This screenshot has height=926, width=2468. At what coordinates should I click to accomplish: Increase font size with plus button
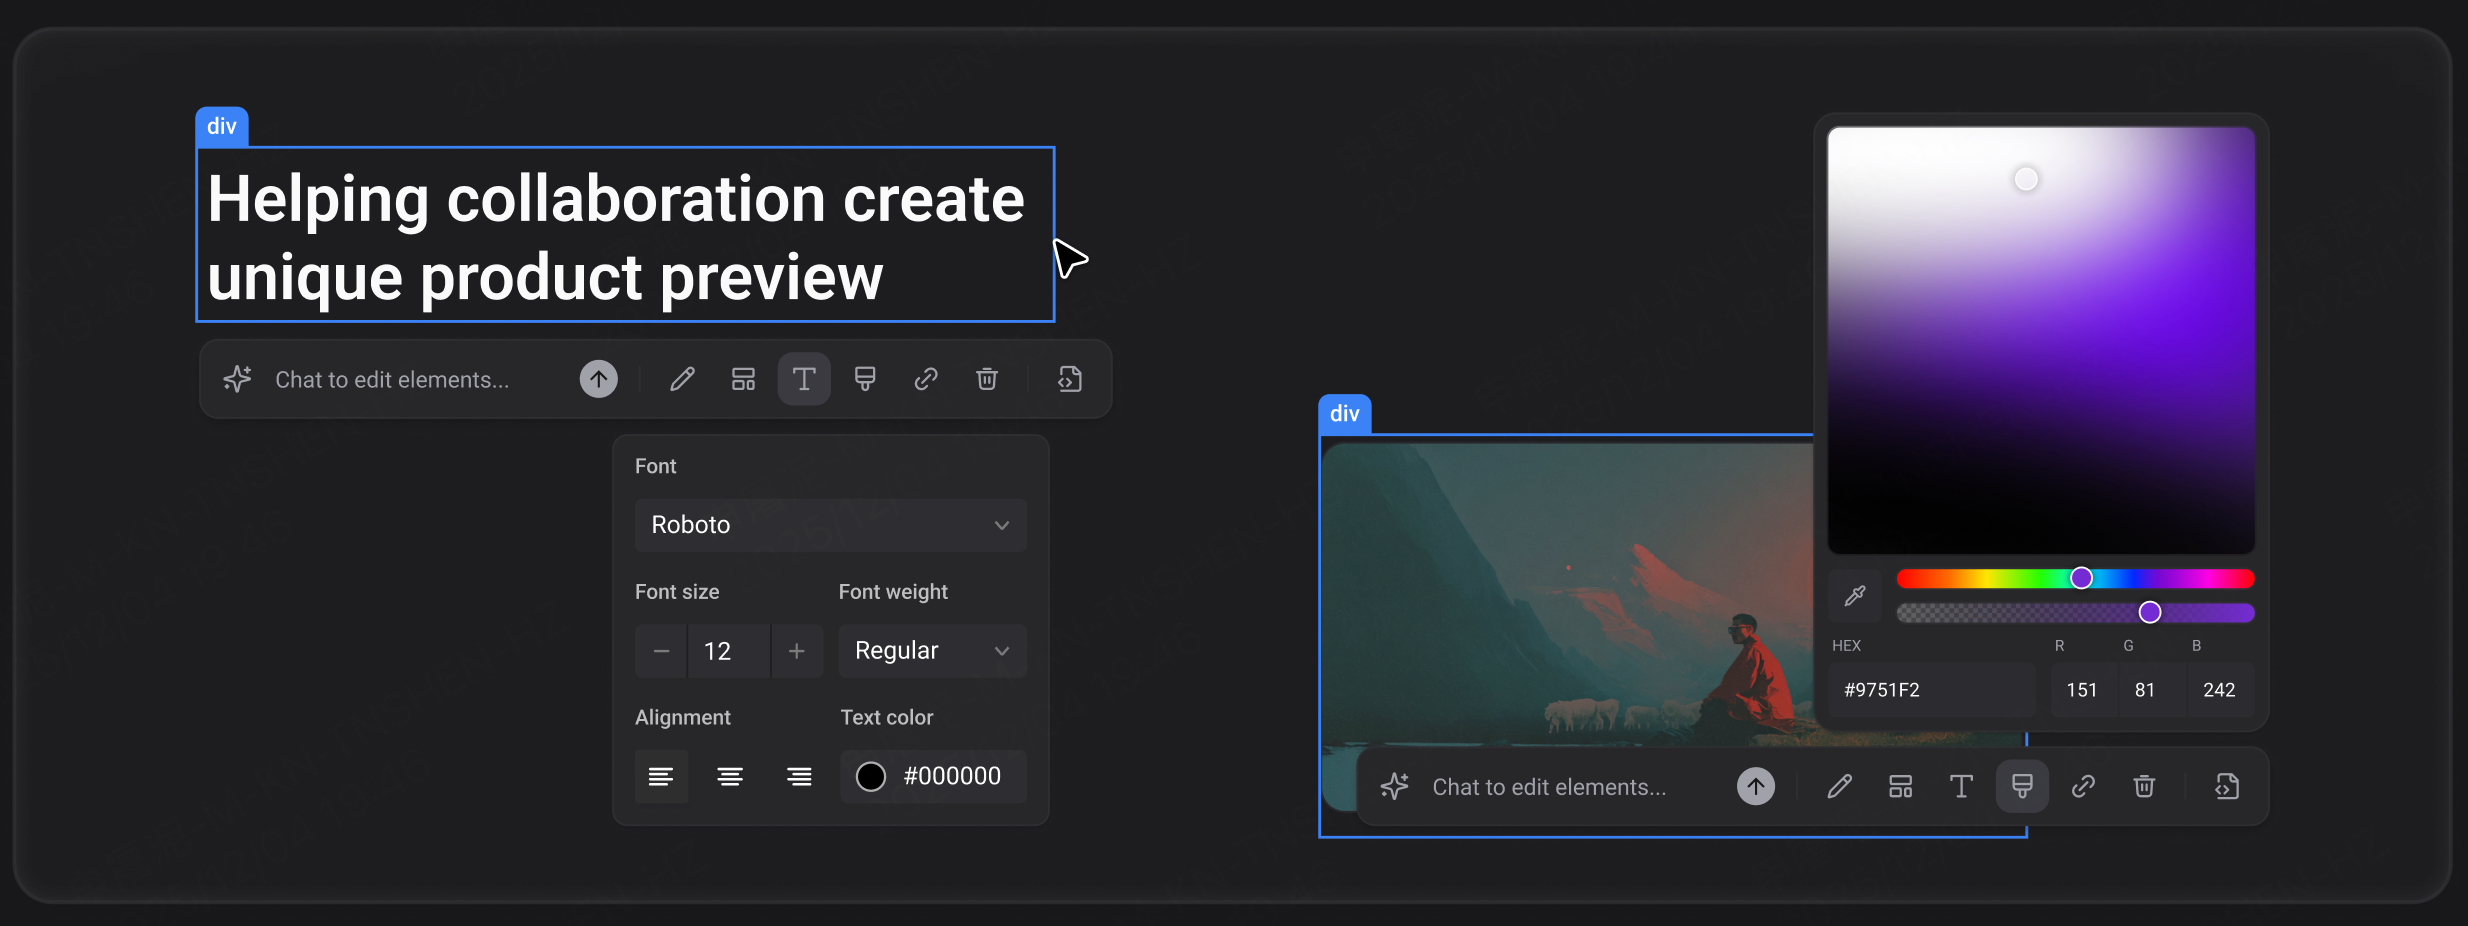[x=797, y=651]
